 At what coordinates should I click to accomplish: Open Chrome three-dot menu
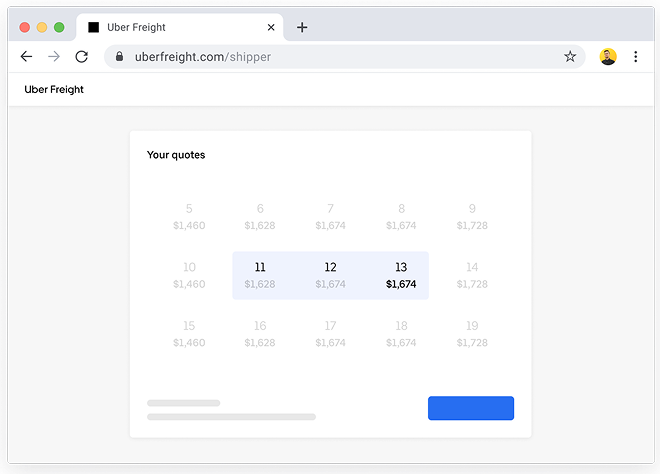tap(636, 57)
